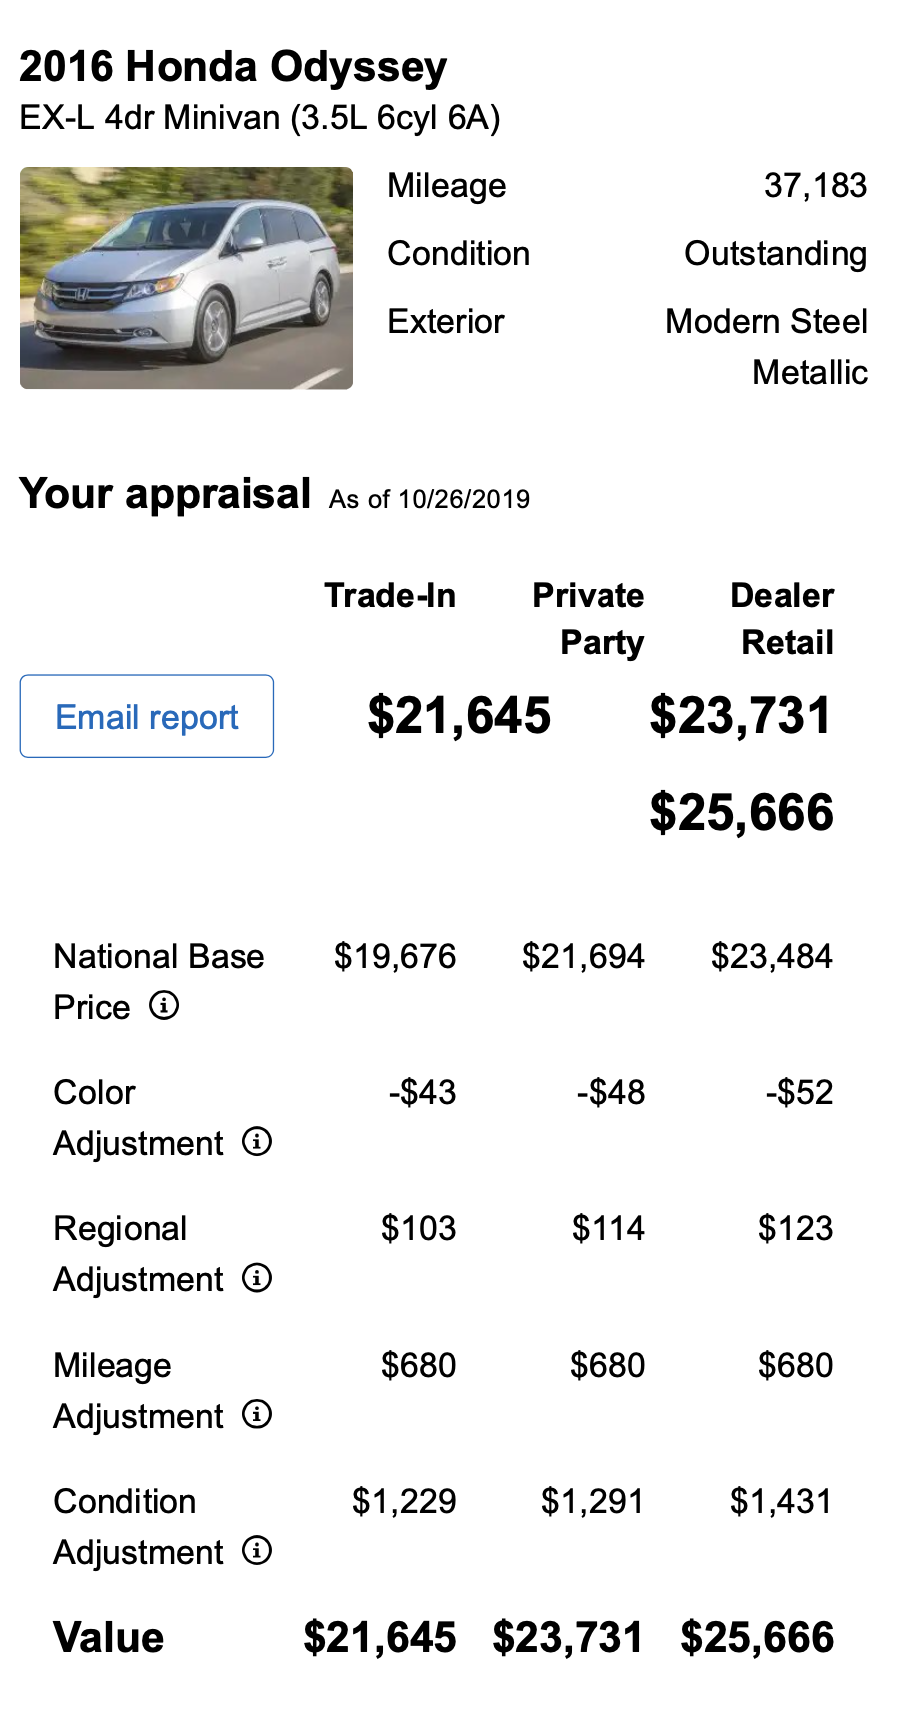Open National Base Price info icon

click(x=164, y=1005)
